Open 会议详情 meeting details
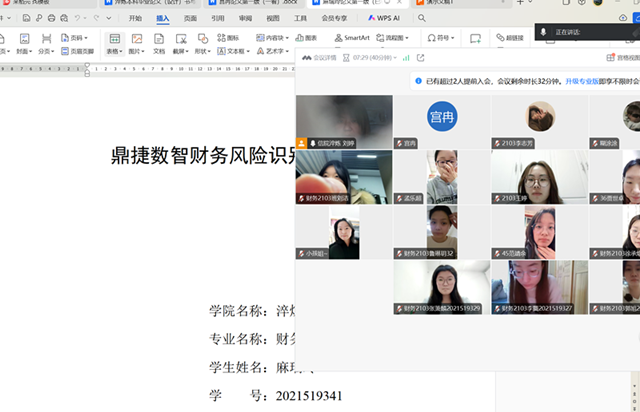This screenshot has height=412, width=640. (x=319, y=58)
